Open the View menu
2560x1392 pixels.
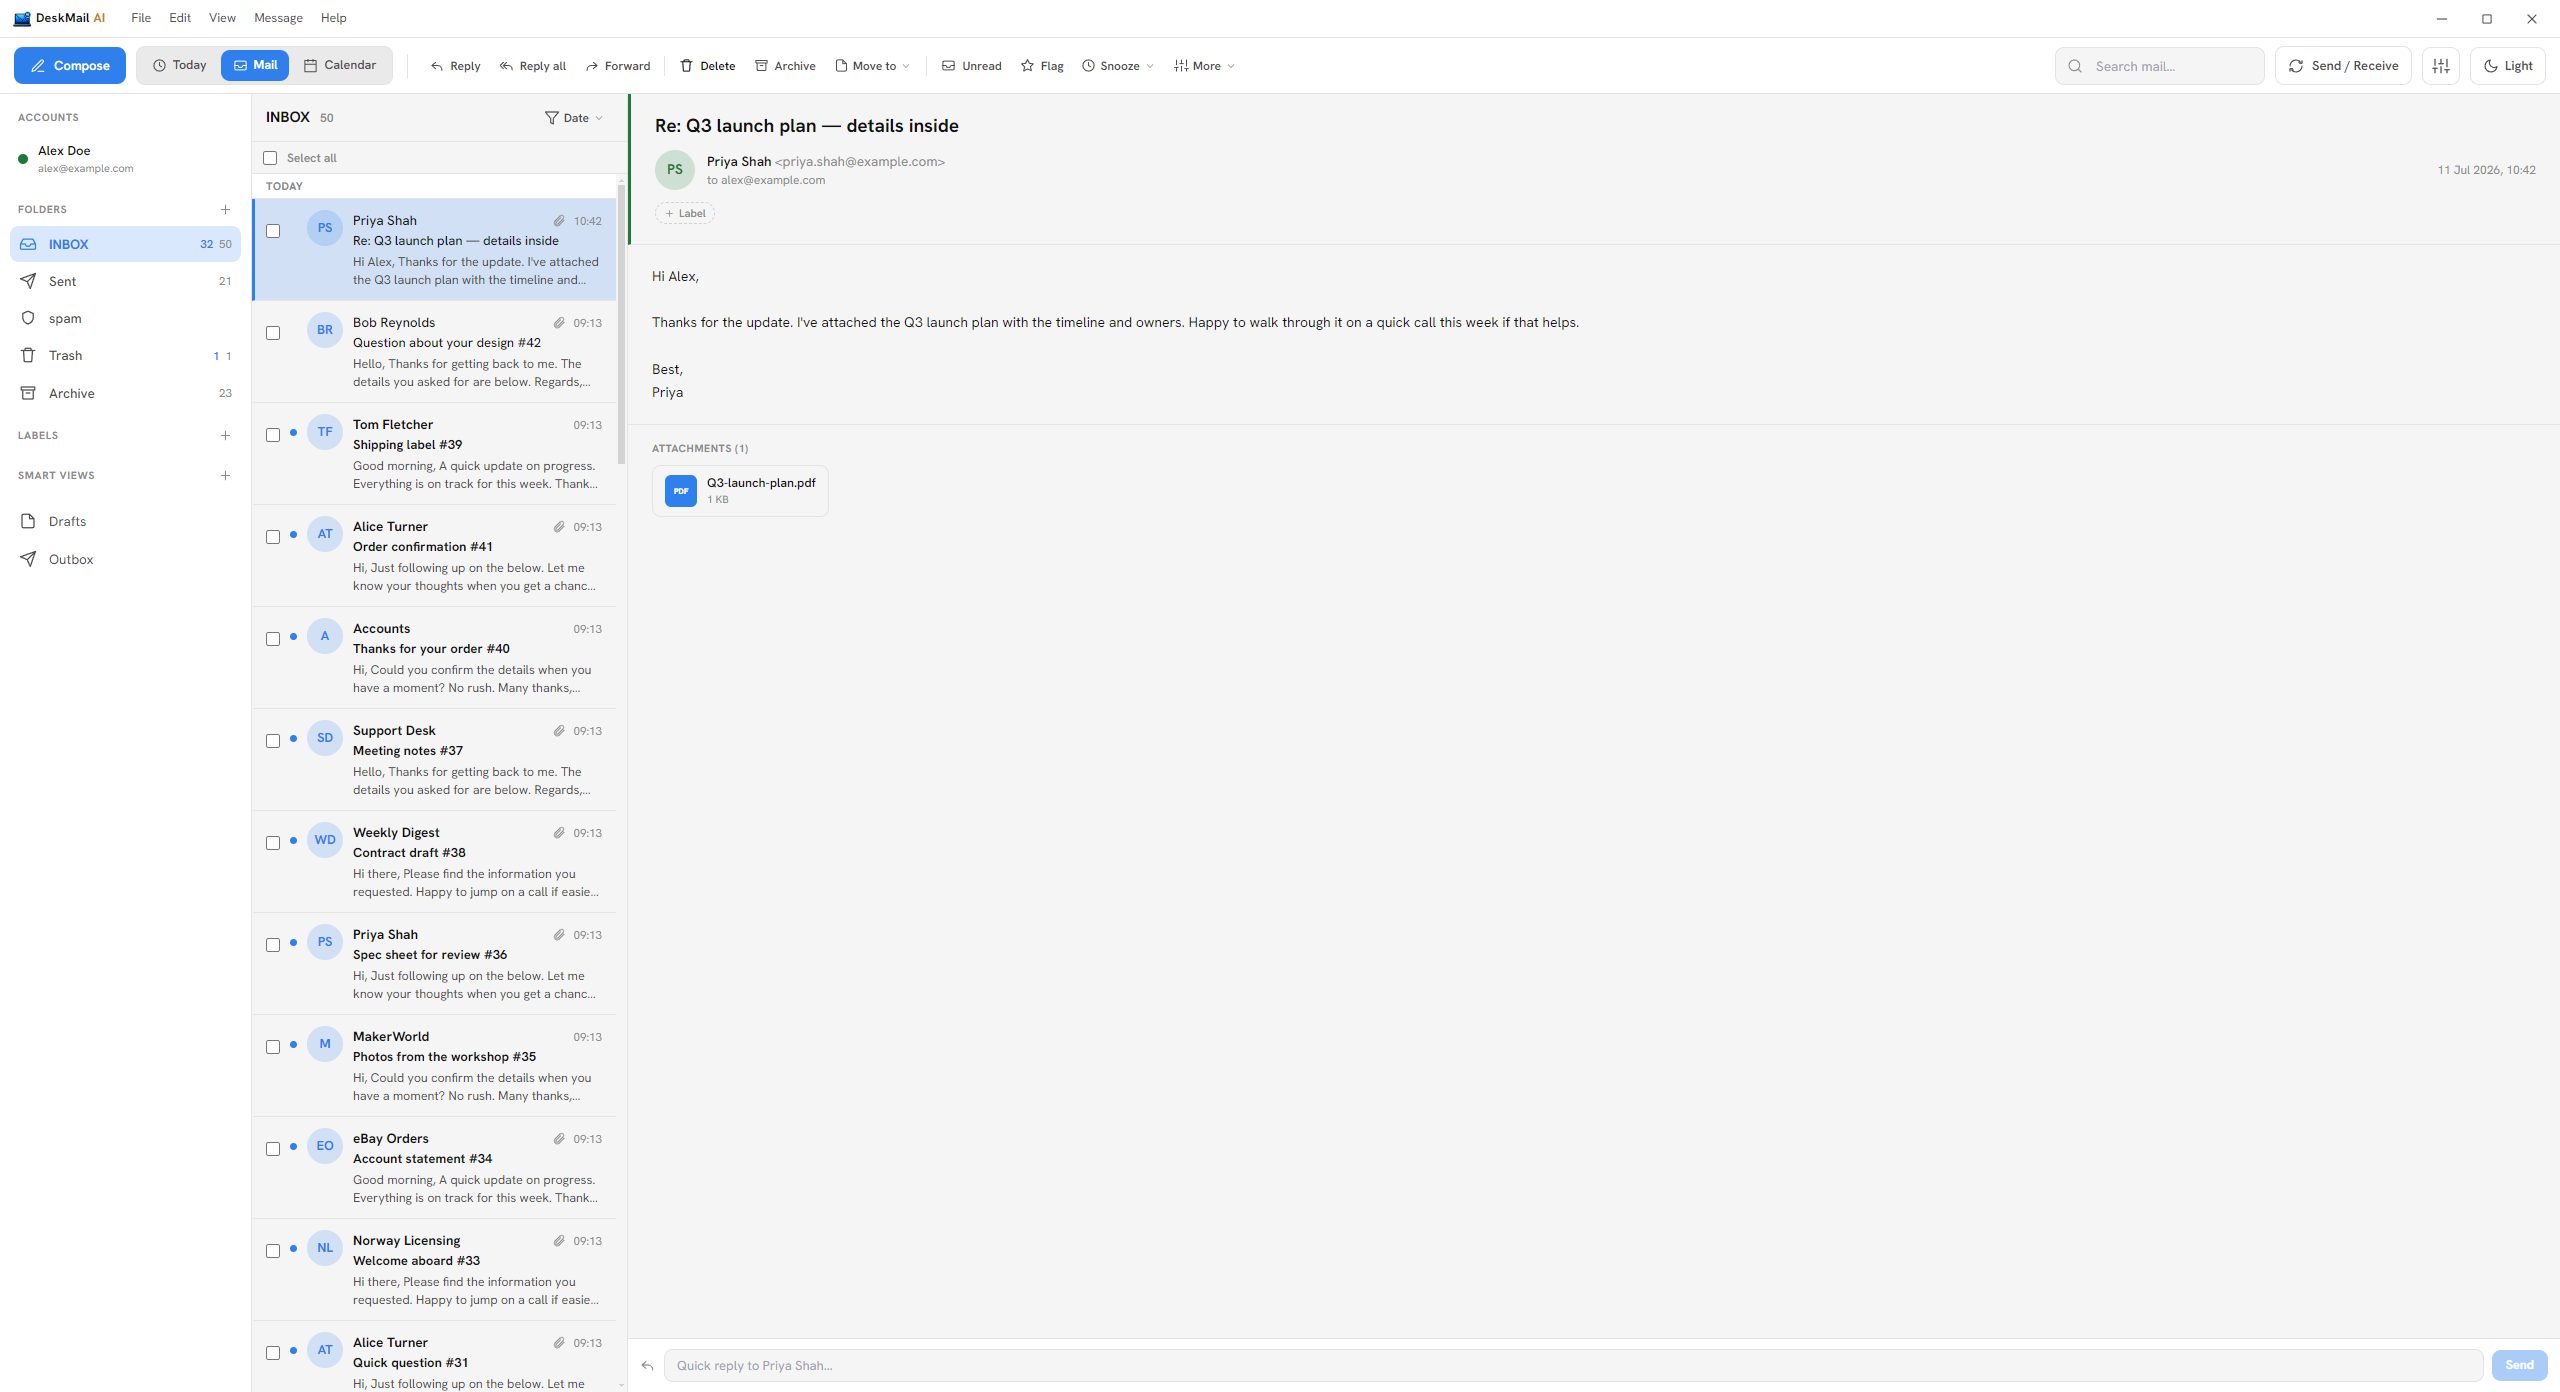[222, 18]
